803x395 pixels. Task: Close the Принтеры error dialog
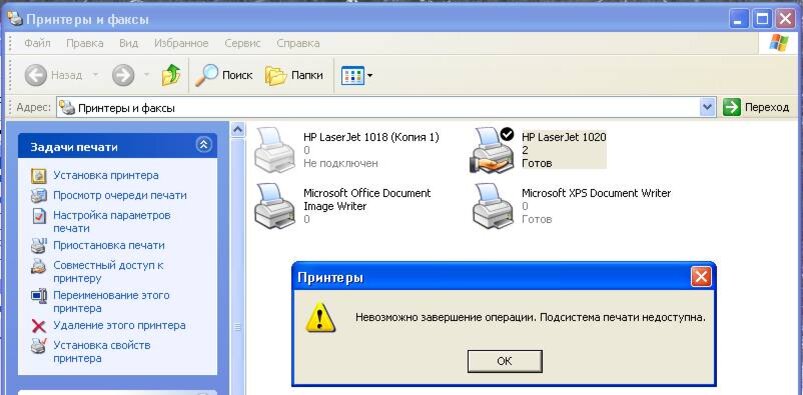[x=701, y=277]
